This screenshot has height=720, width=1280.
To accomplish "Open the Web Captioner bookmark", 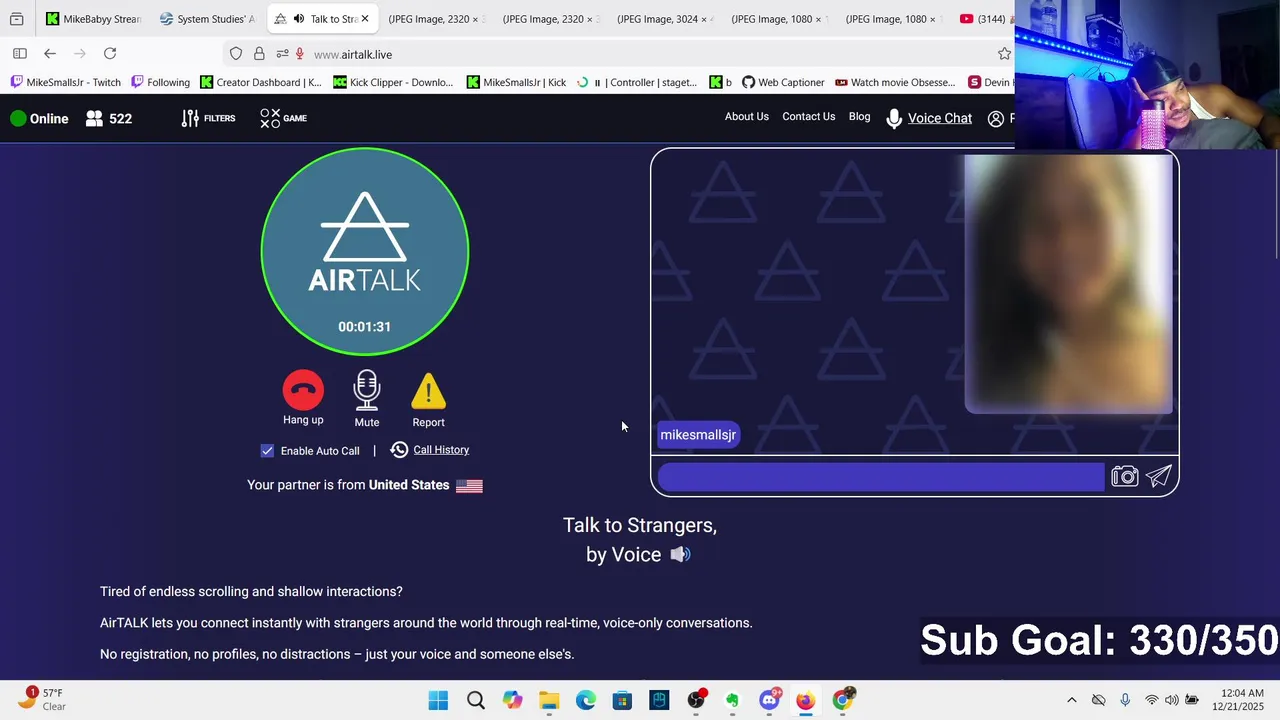I will pyautogui.click(x=782, y=82).
